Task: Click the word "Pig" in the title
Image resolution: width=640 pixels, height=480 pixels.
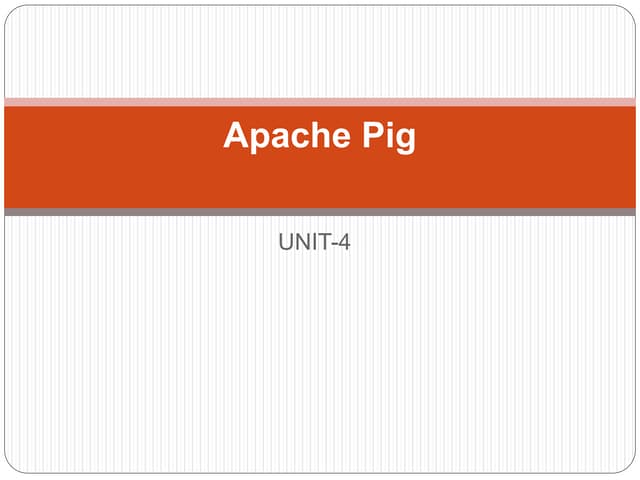Action: (x=387, y=136)
